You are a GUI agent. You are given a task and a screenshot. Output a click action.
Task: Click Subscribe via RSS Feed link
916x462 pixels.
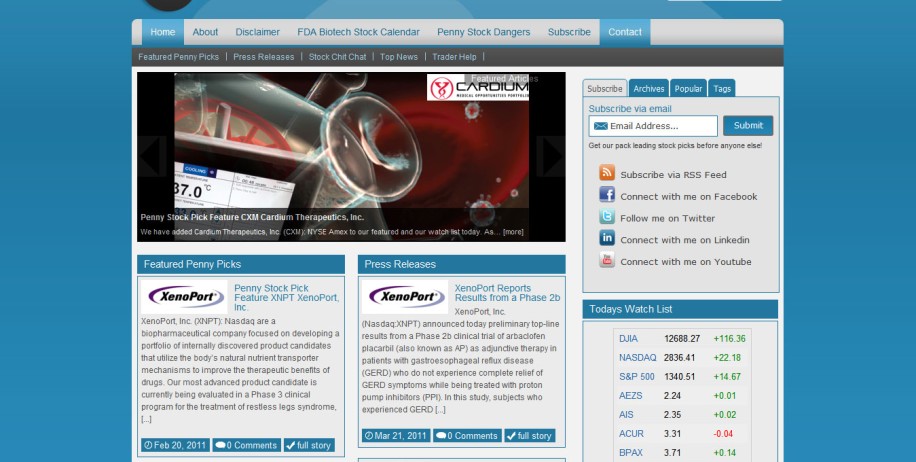coord(674,175)
